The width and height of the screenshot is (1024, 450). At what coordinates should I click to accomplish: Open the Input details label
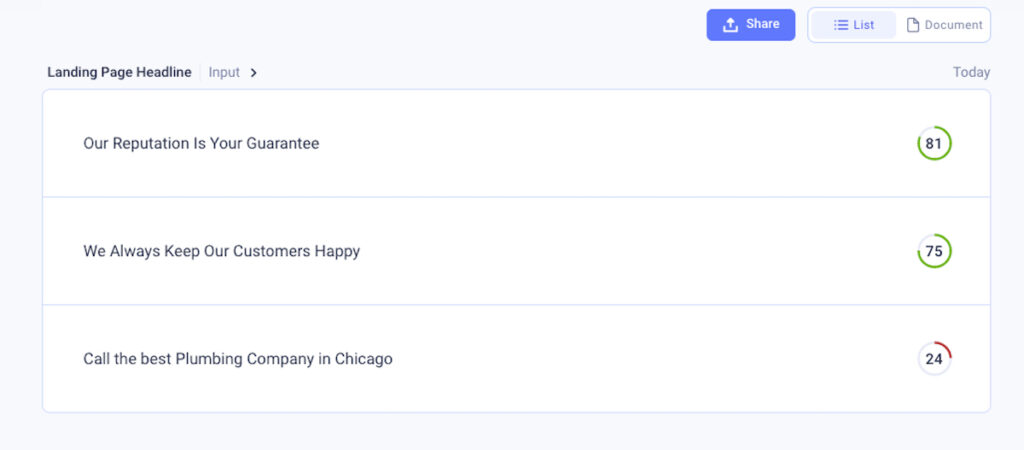tap(224, 72)
